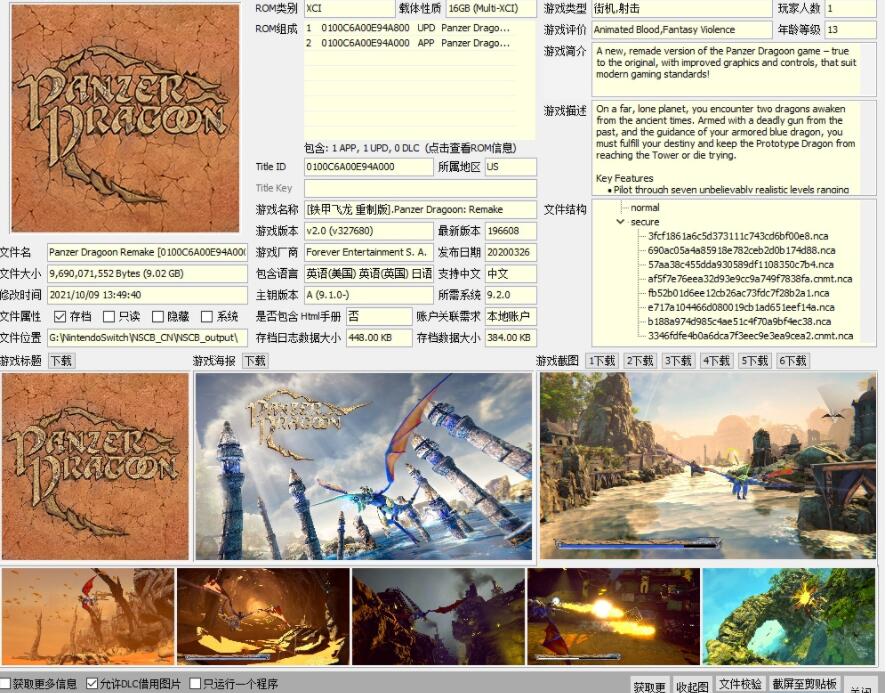The height and width of the screenshot is (693, 886).
Task: Click the 游戏名称 game name field
Action: pos(420,210)
